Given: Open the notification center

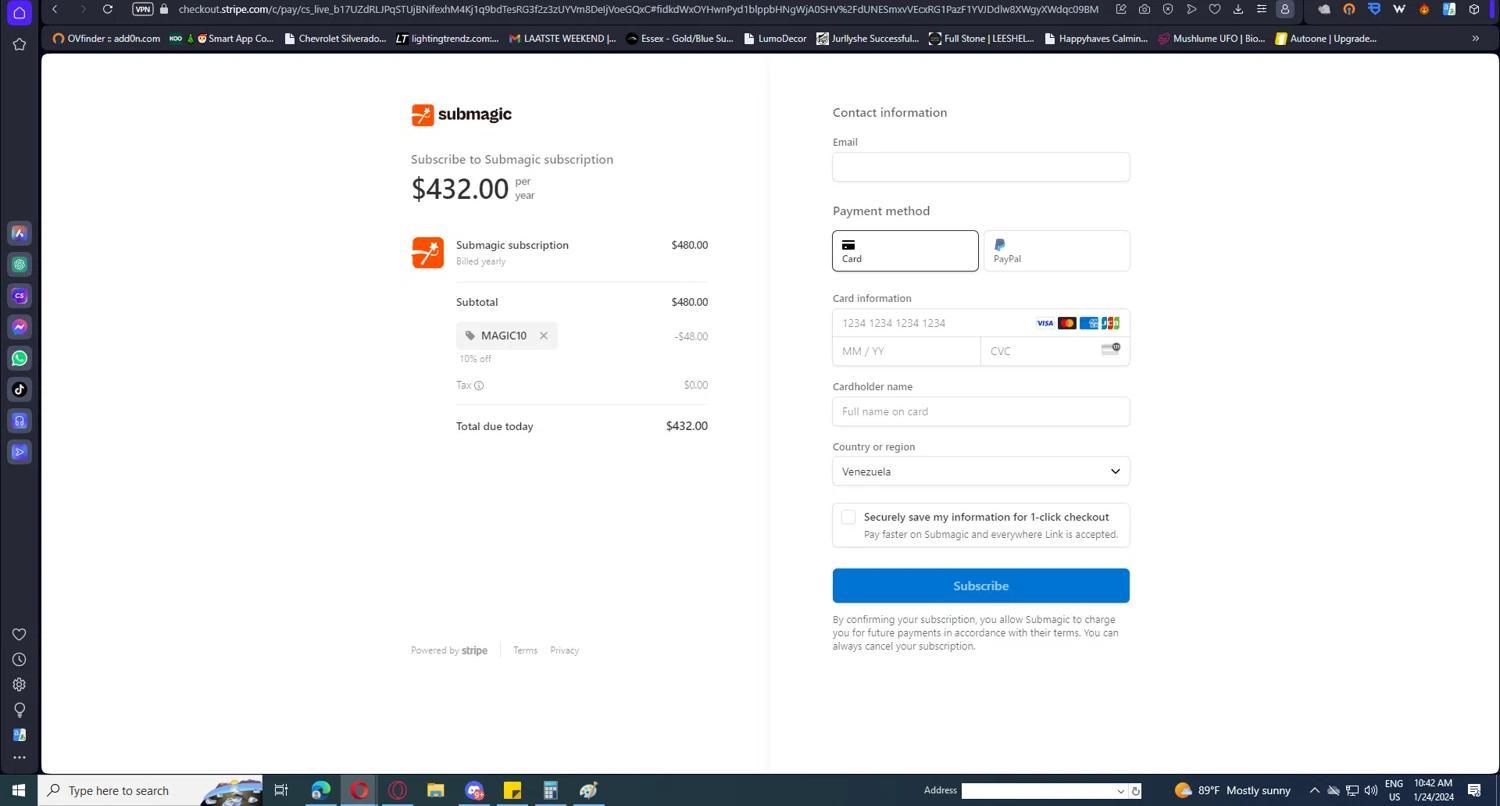Looking at the screenshot, I should click(1474, 791).
